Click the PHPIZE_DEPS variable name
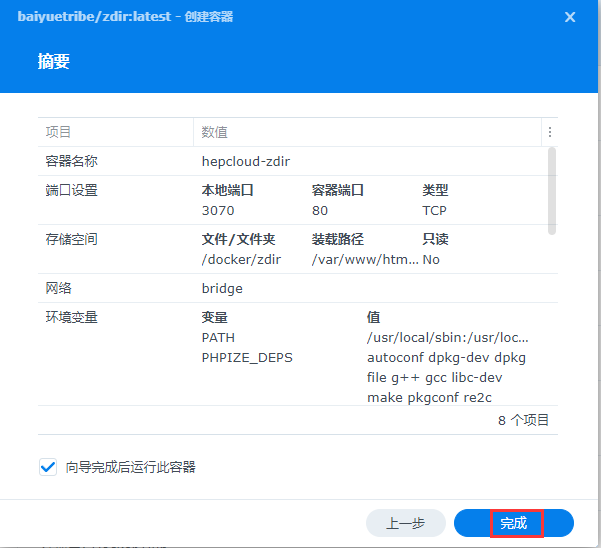Image resolution: width=601 pixels, height=548 pixels. 247,357
